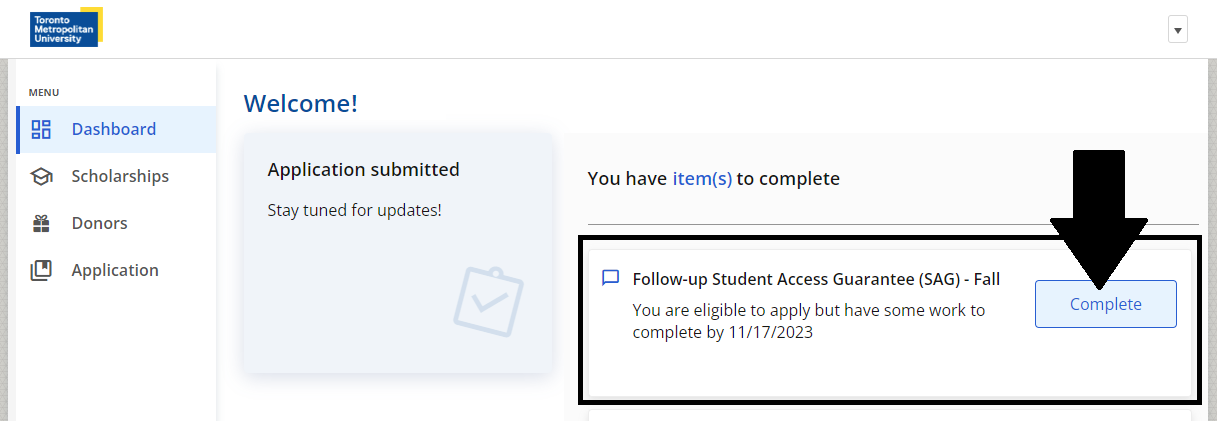Click the "Stay tuned for updates!" text

click(x=354, y=211)
